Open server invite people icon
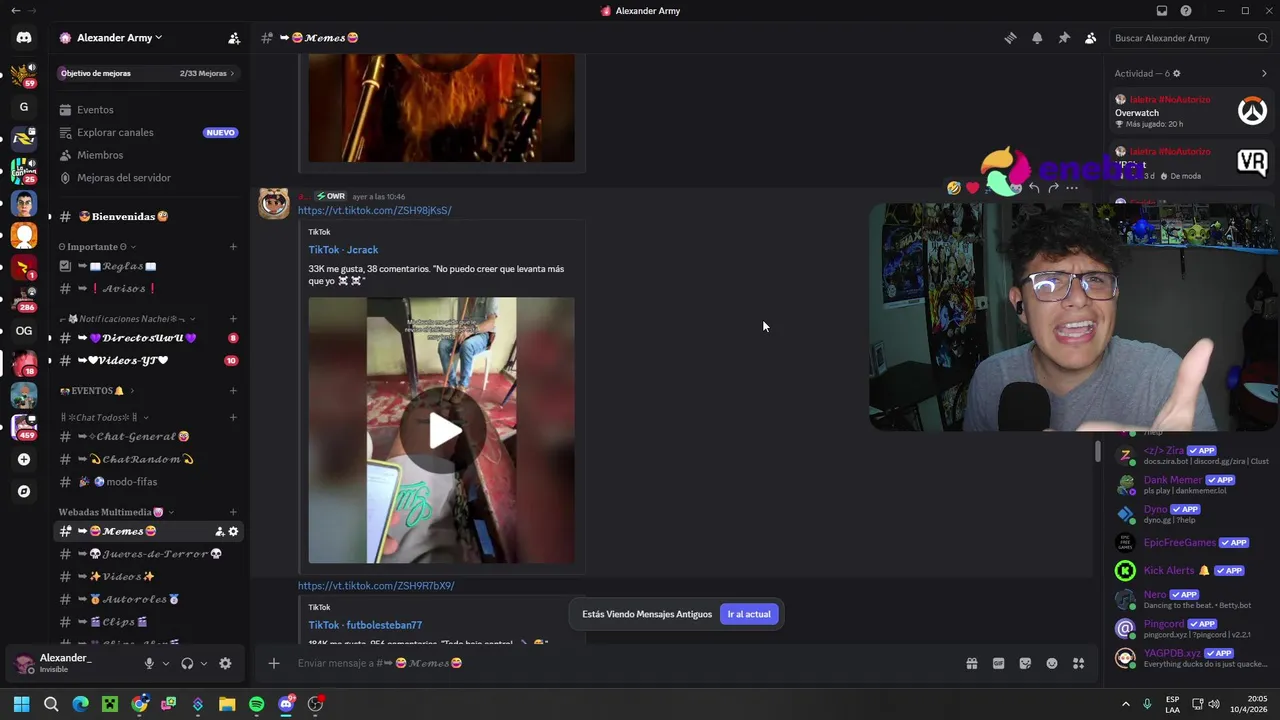Image resolution: width=1280 pixels, height=720 pixels. (x=234, y=38)
